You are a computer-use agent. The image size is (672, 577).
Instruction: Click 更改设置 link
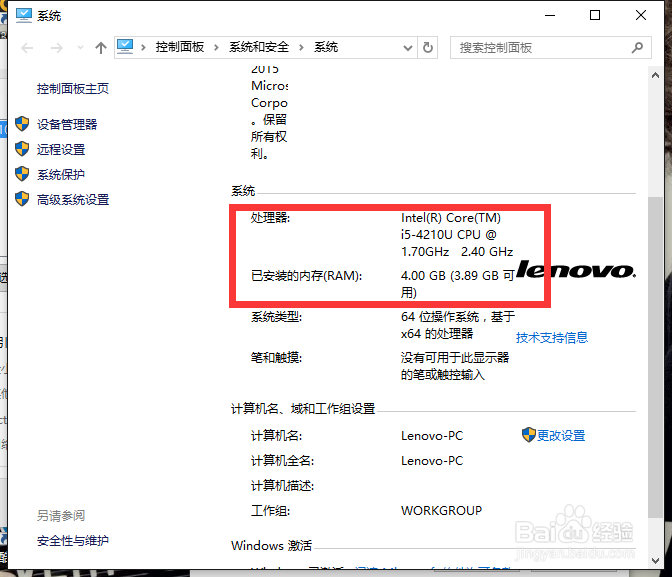pyautogui.click(x=561, y=436)
